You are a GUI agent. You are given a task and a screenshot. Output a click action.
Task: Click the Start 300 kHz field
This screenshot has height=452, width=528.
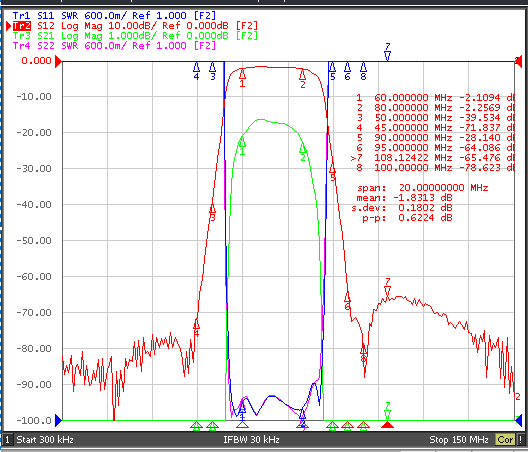(x=45, y=440)
